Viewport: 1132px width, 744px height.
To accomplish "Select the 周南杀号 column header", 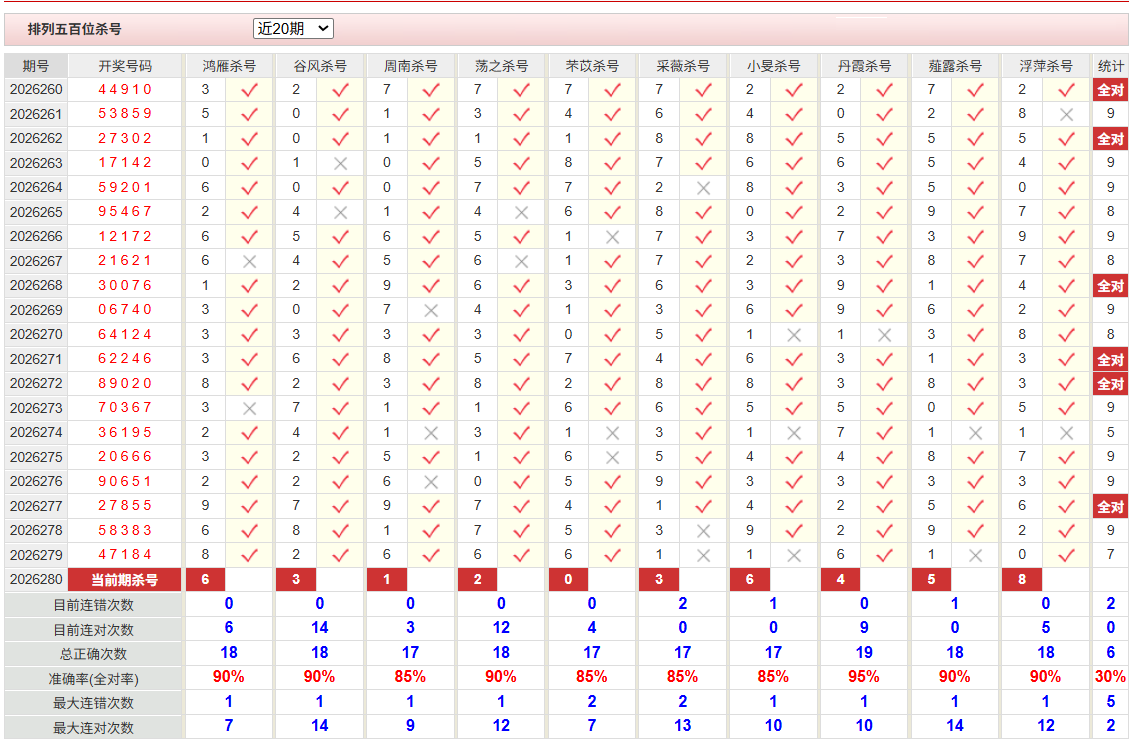I will click(x=410, y=66).
